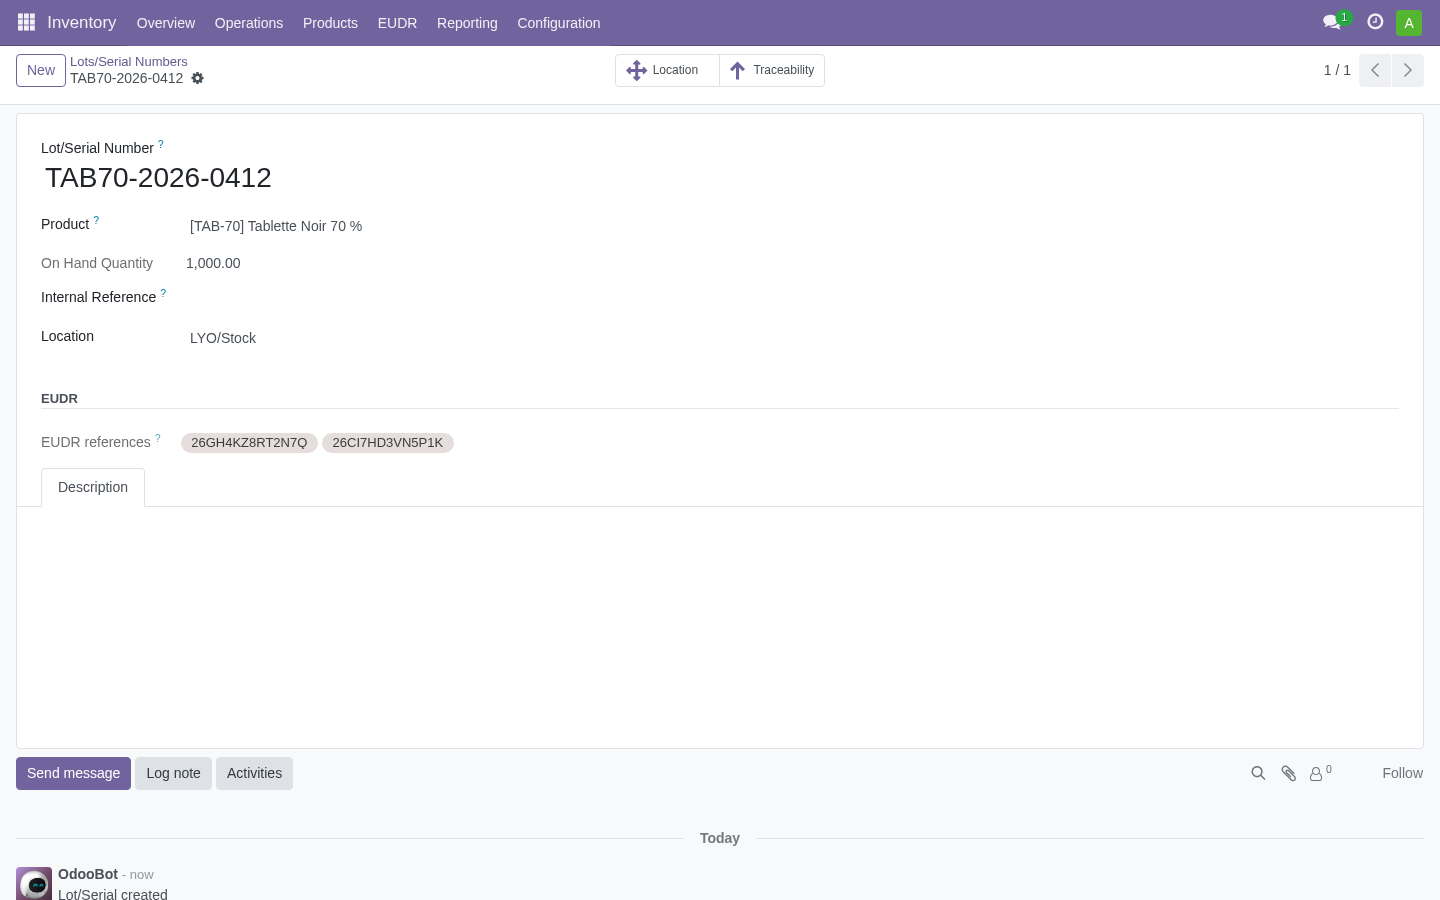The height and width of the screenshot is (900, 1440).
Task: Go back to Lots/Serial Numbers breadcrumb
Action: pos(128,62)
